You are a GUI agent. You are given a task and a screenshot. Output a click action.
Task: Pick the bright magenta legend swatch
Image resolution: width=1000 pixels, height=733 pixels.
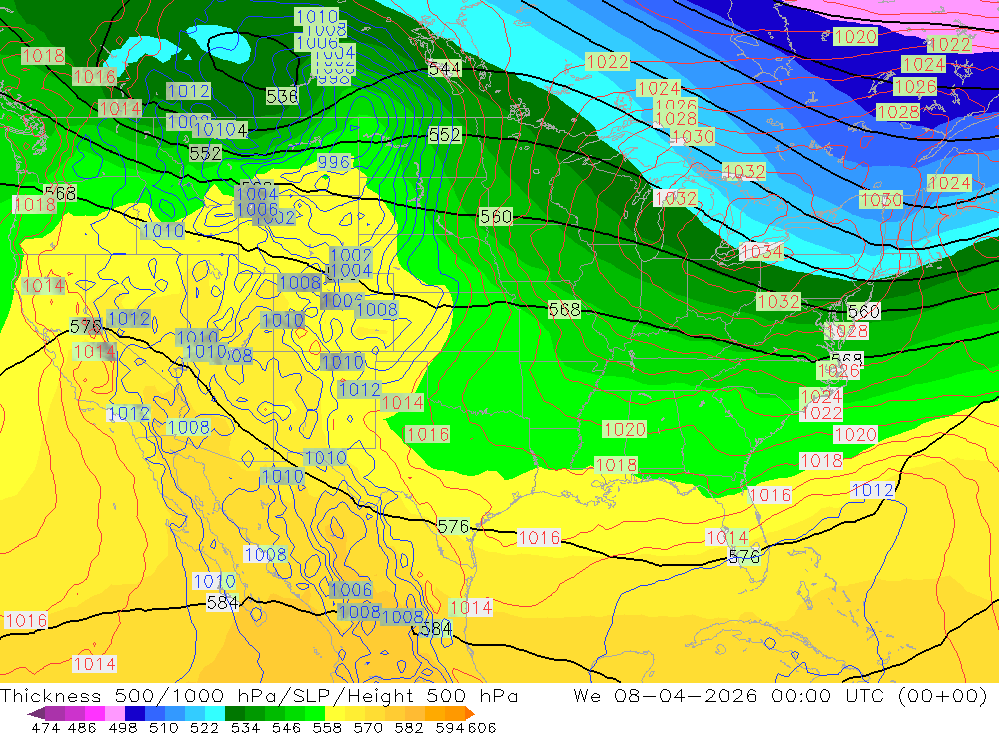pyautogui.click(x=95, y=713)
